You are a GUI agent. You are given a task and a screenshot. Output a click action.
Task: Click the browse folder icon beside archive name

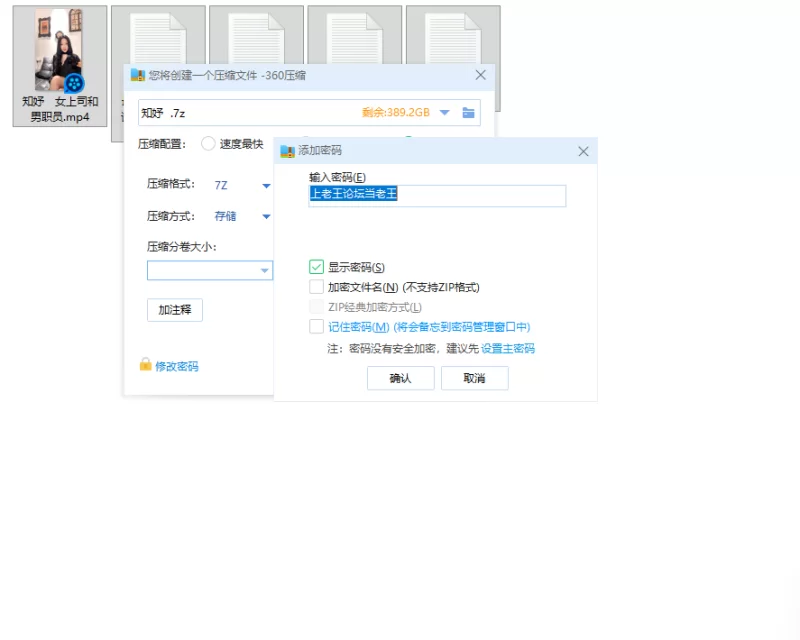point(468,113)
